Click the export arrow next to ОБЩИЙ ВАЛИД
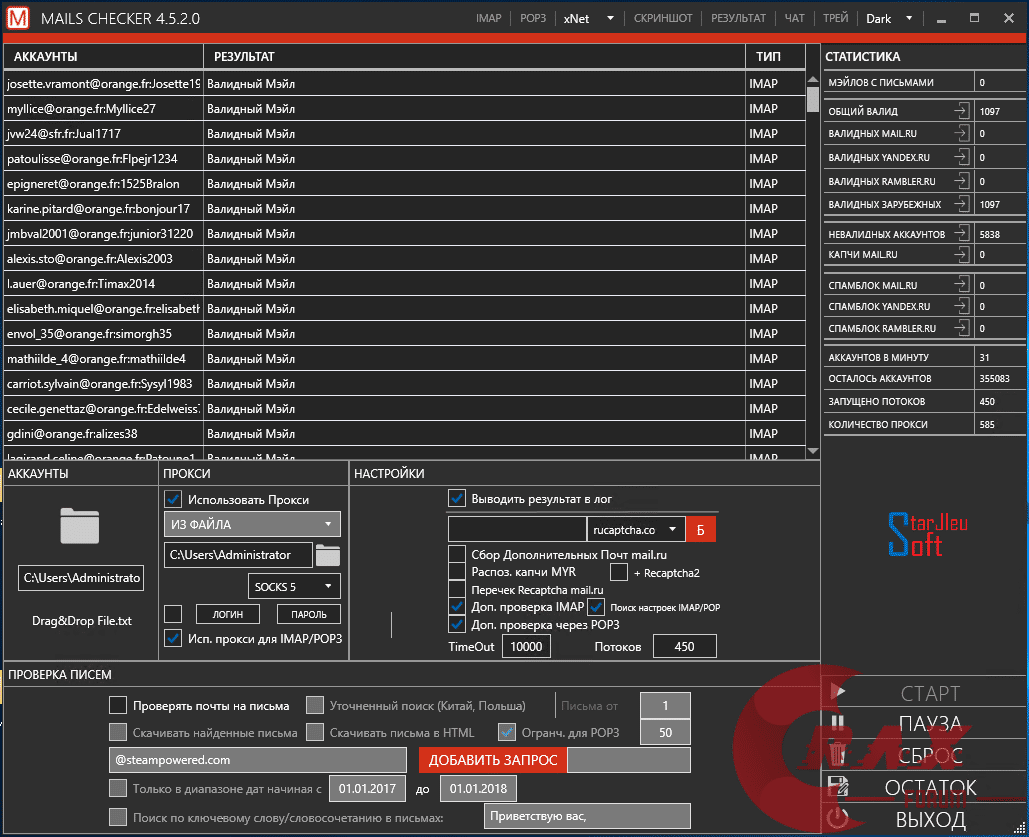1029x837 pixels. [961, 111]
